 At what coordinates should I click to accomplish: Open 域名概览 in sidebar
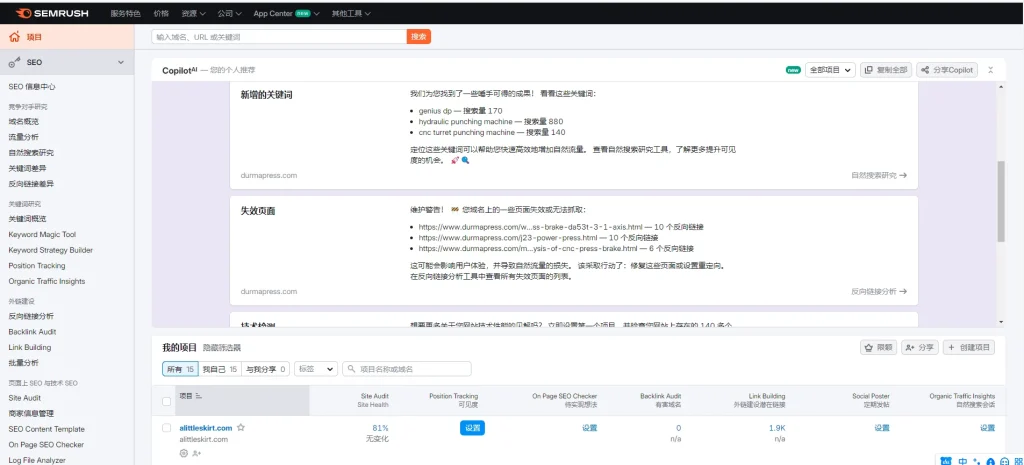[x=24, y=121]
